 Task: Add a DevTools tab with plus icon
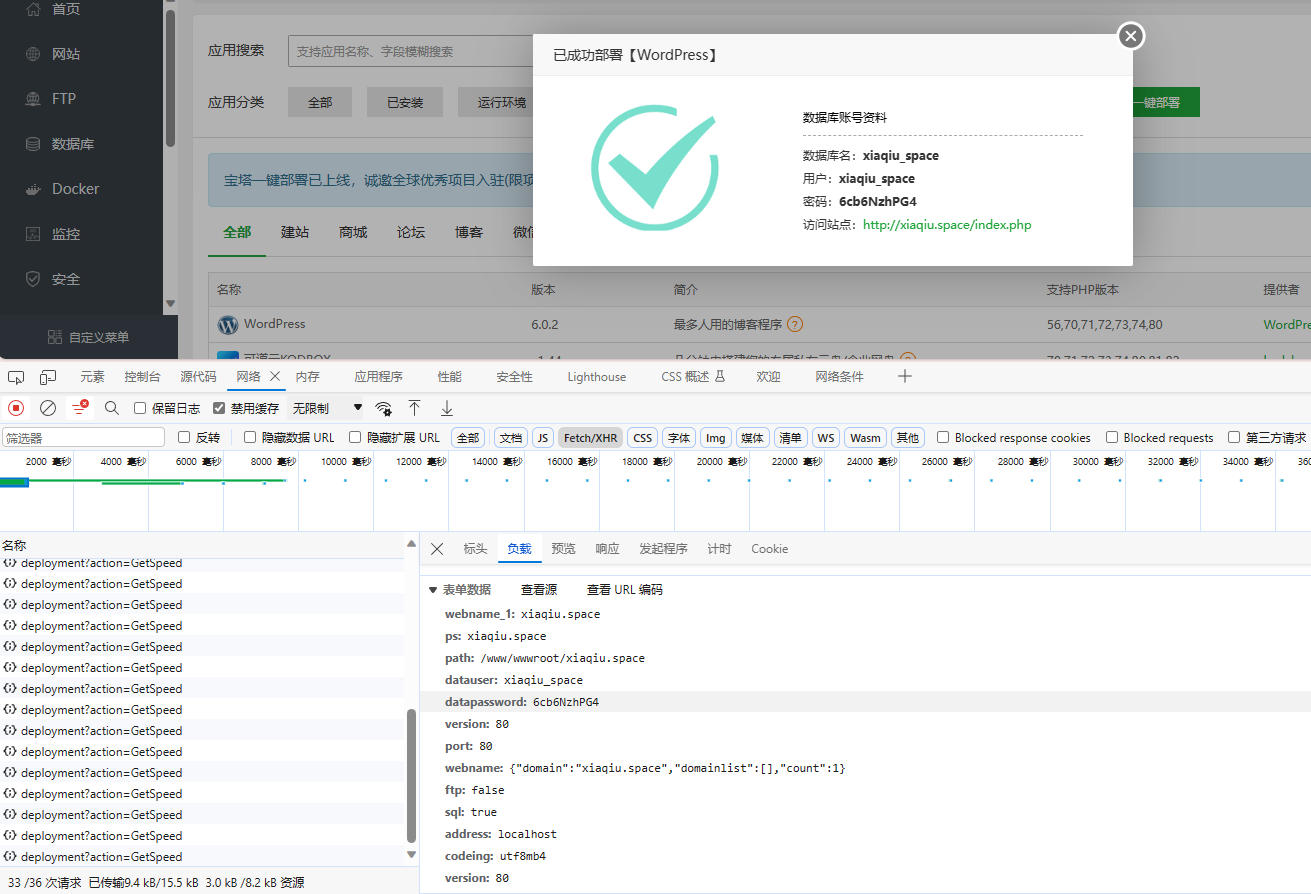click(905, 376)
